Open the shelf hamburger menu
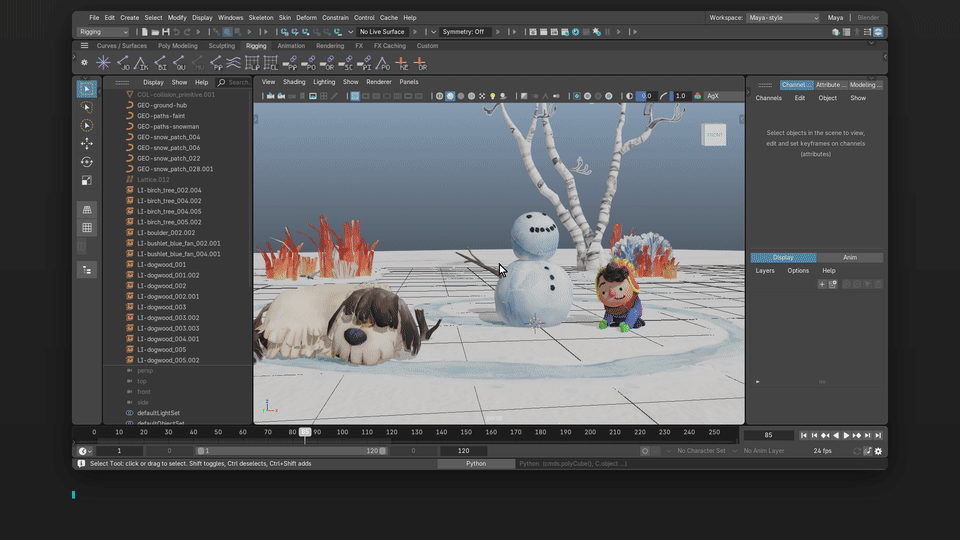960x540 pixels. (84, 46)
